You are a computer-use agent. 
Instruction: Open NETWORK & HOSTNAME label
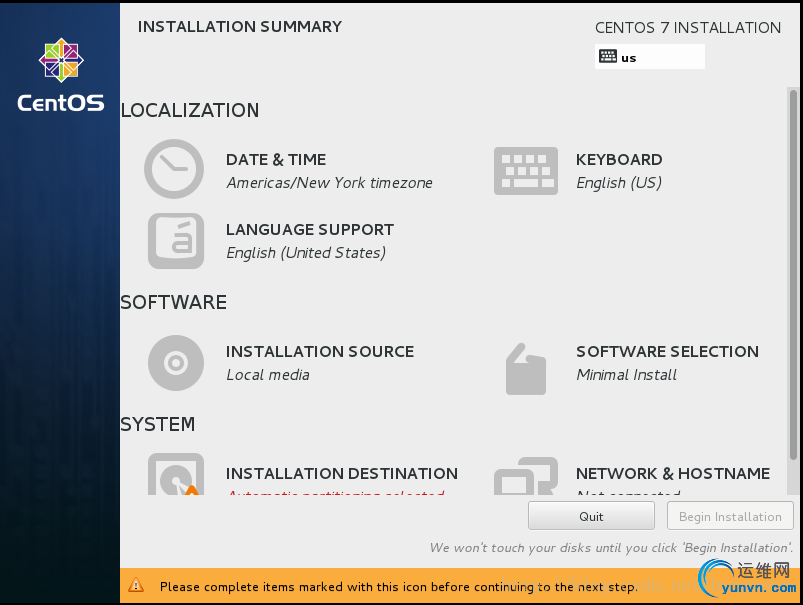click(x=673, y=473)
